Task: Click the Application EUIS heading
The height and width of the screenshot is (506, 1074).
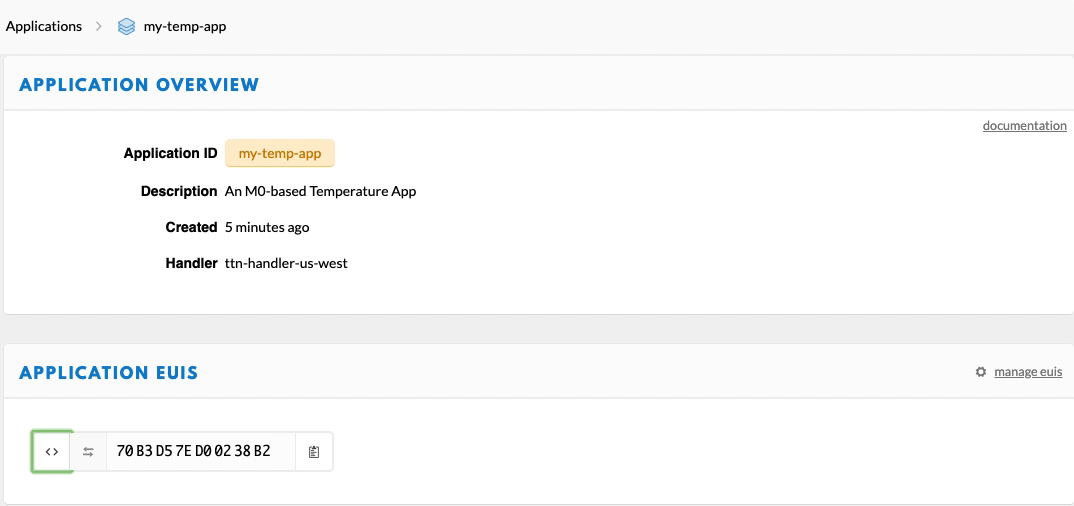Action: [109, 373]
